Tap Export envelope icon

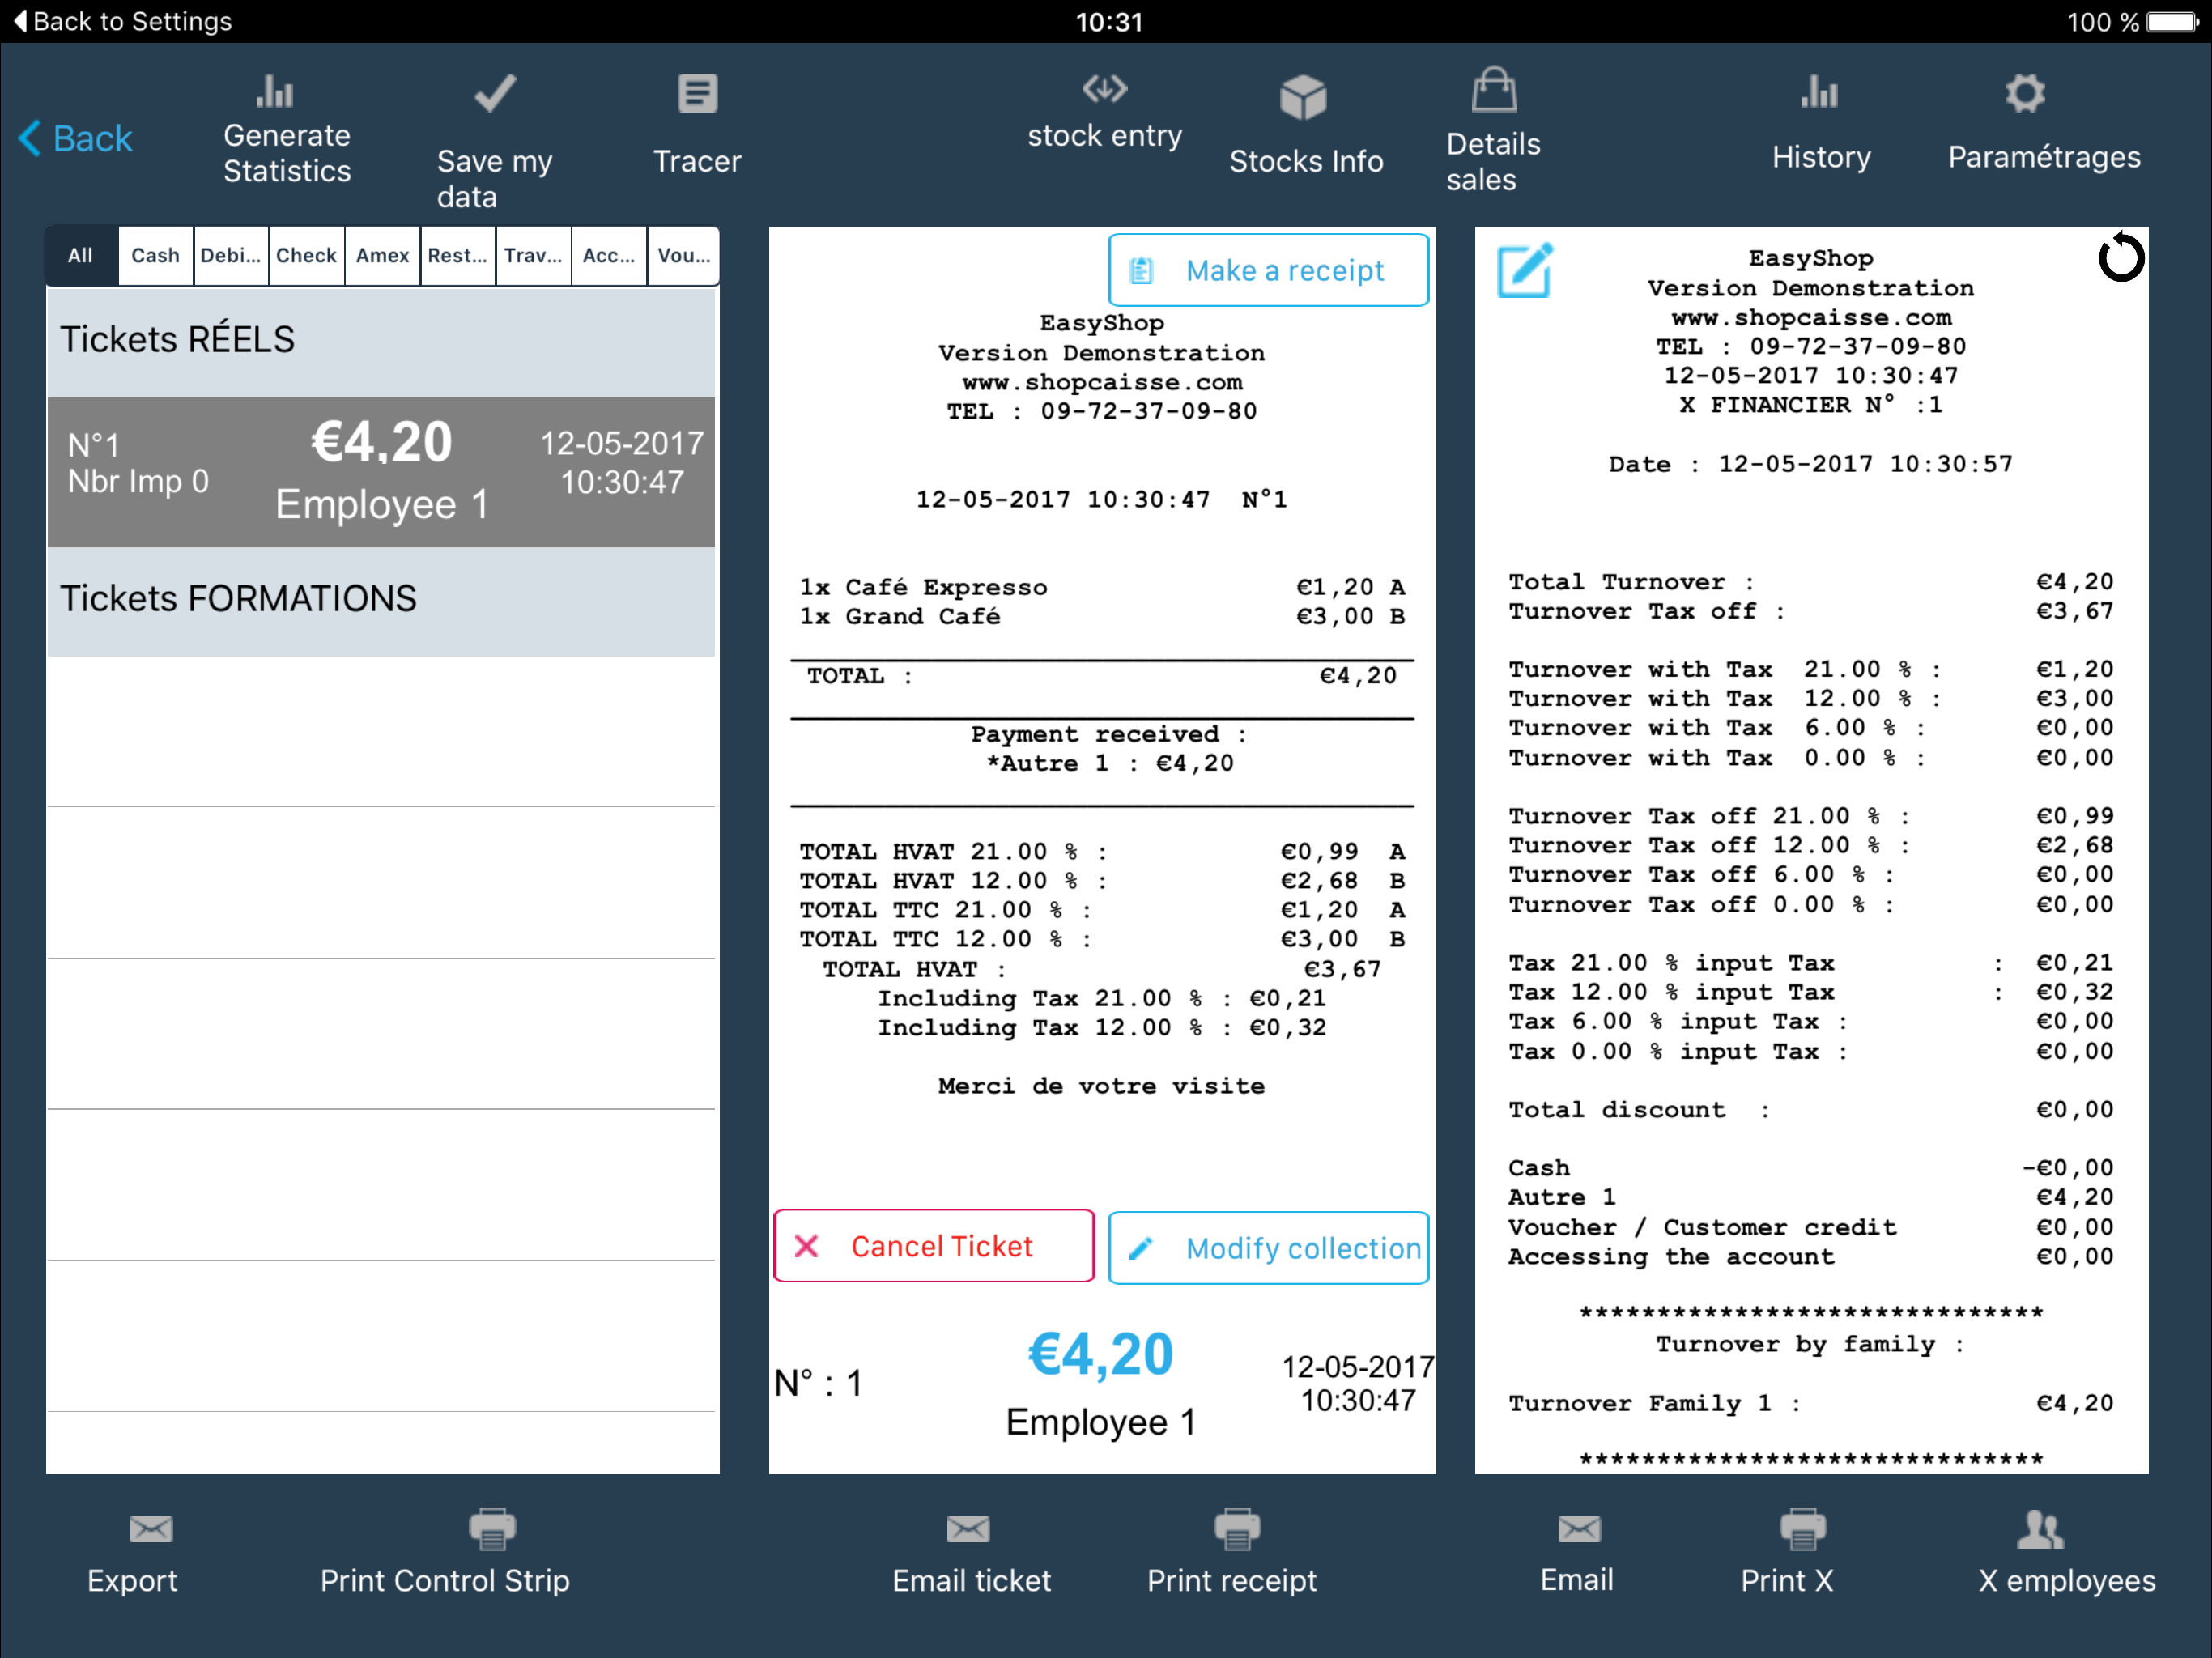pos(151,1529)
